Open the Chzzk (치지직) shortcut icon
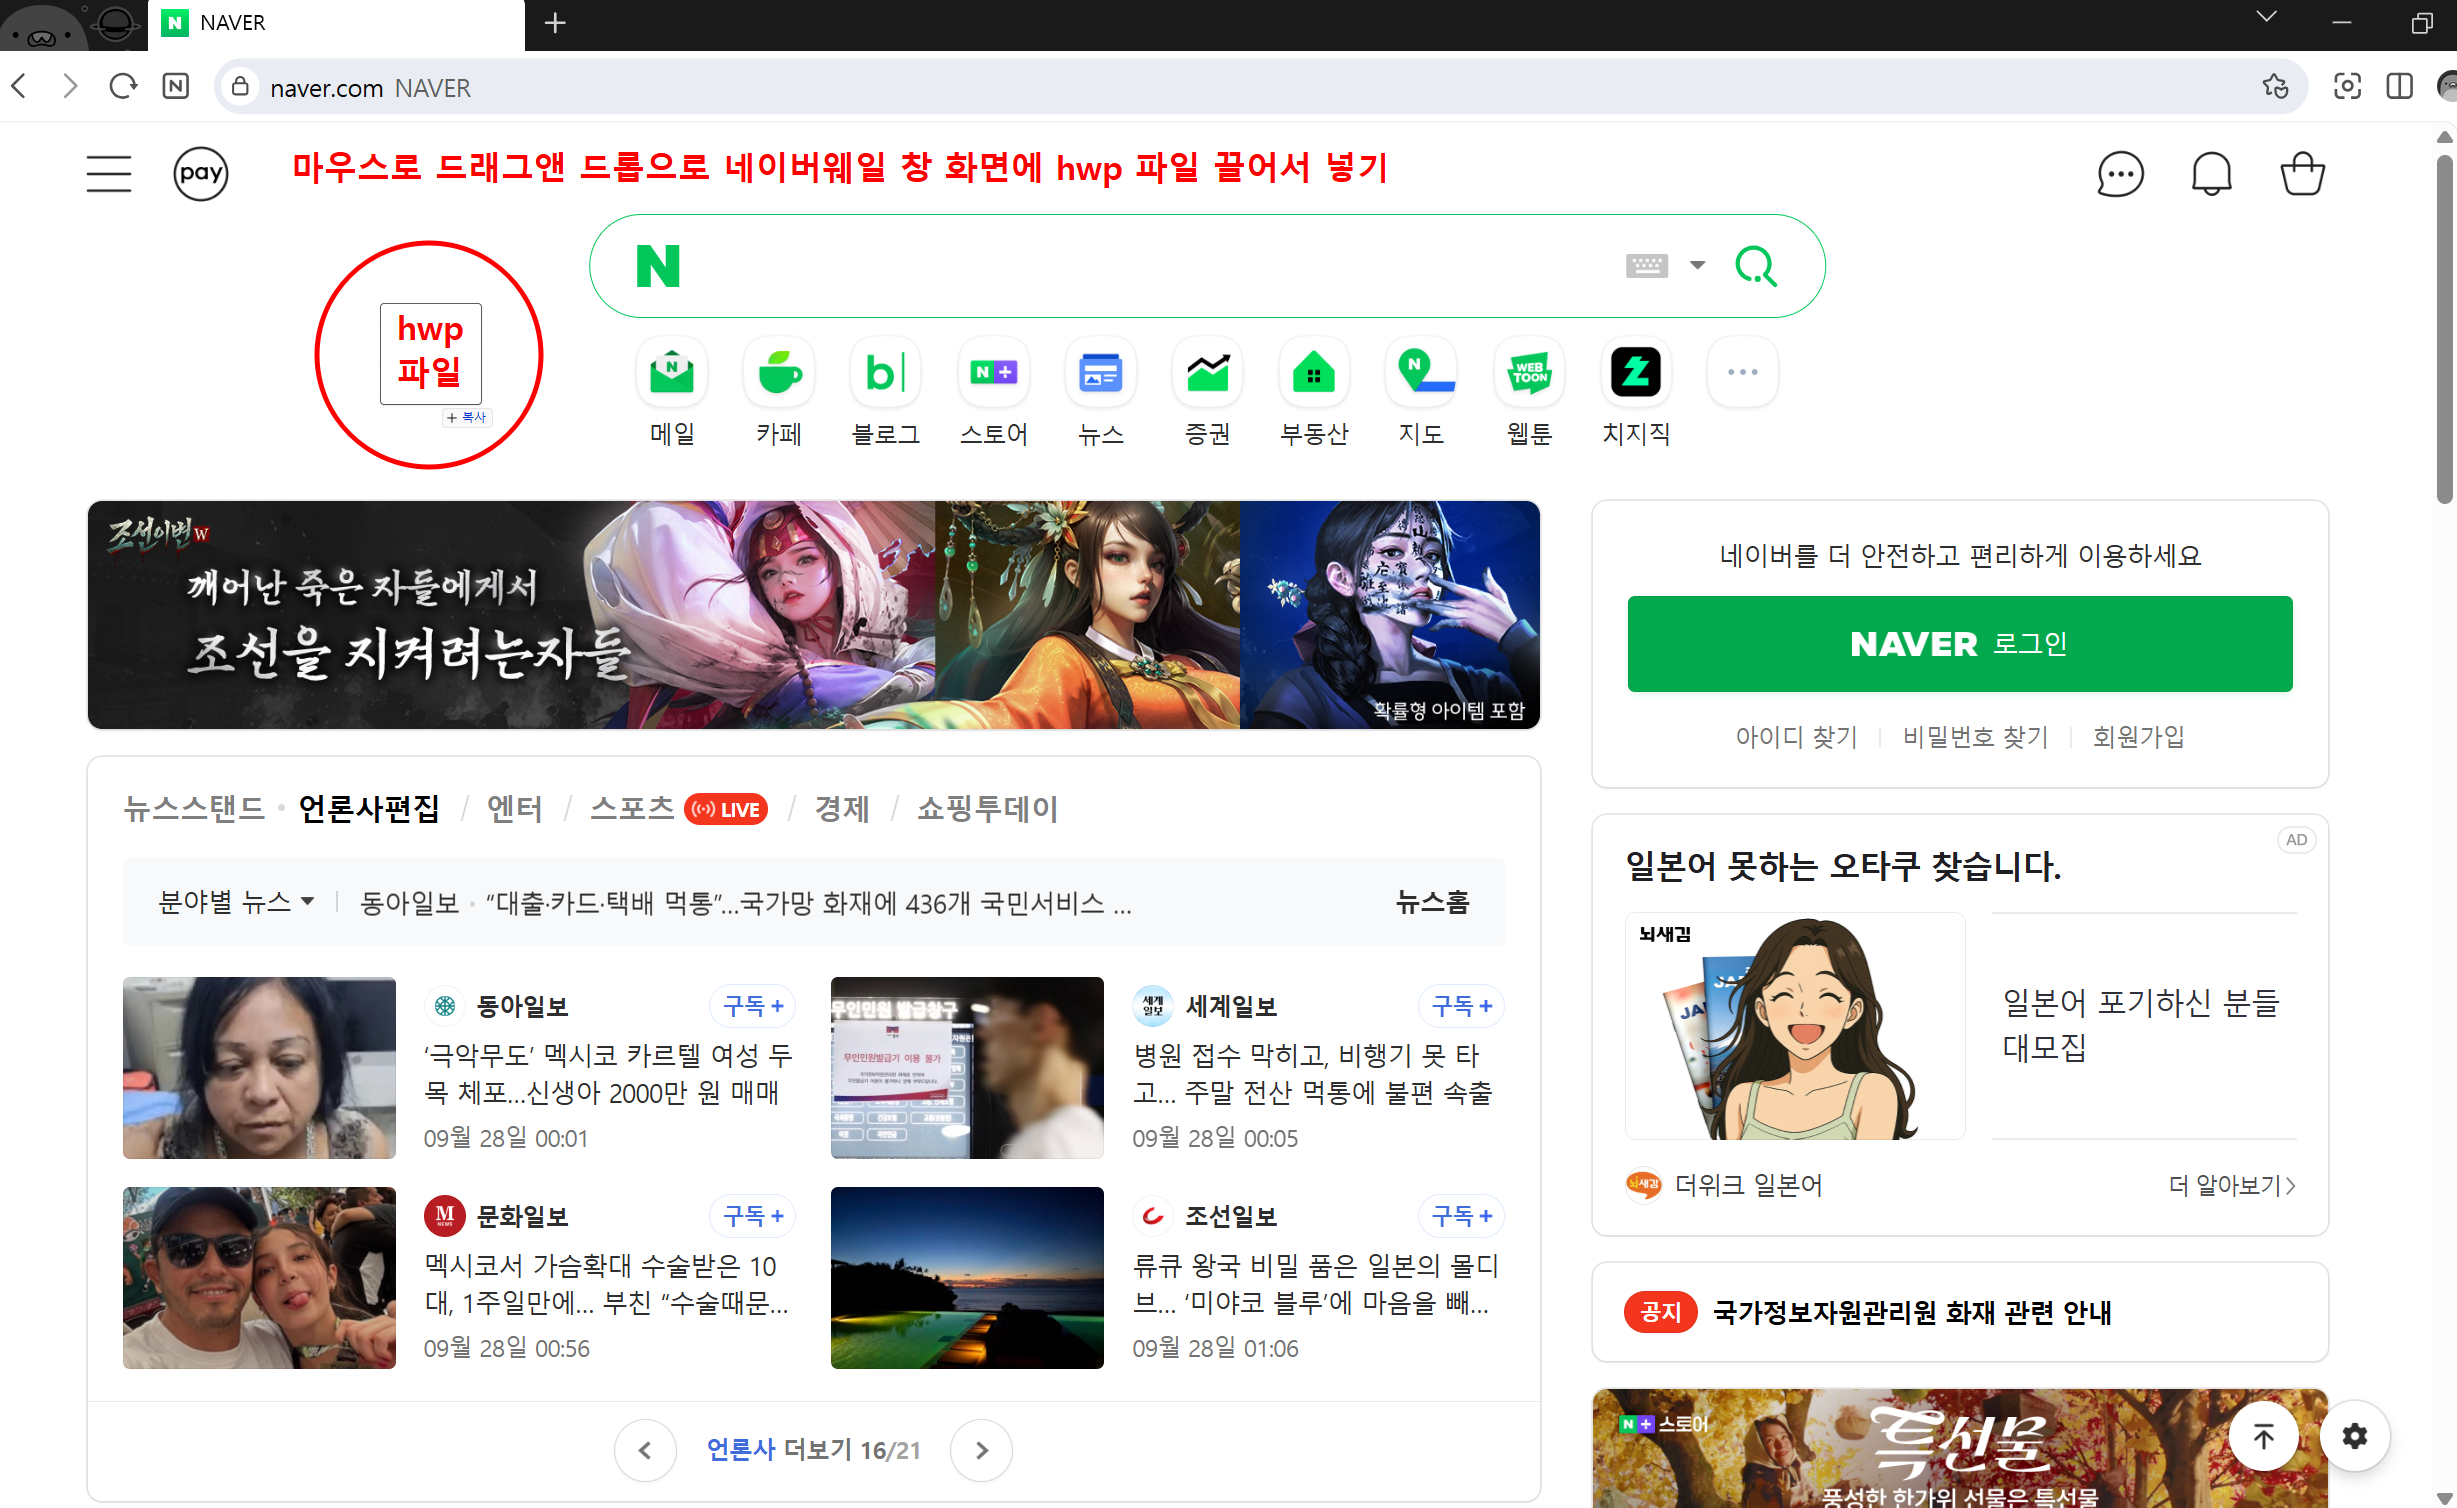 1635,373
